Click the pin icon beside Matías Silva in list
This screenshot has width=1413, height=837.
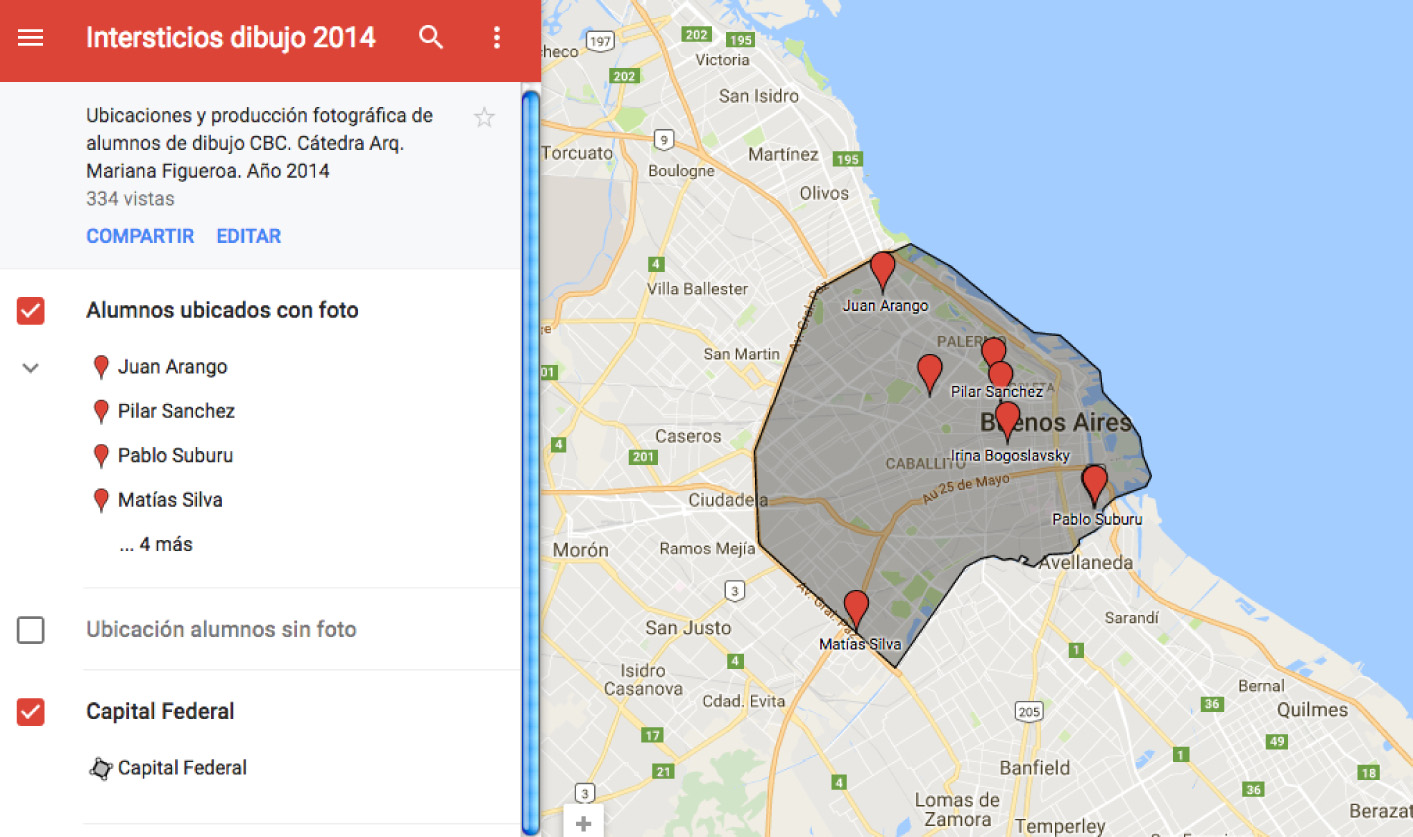[x=101, y=500]
